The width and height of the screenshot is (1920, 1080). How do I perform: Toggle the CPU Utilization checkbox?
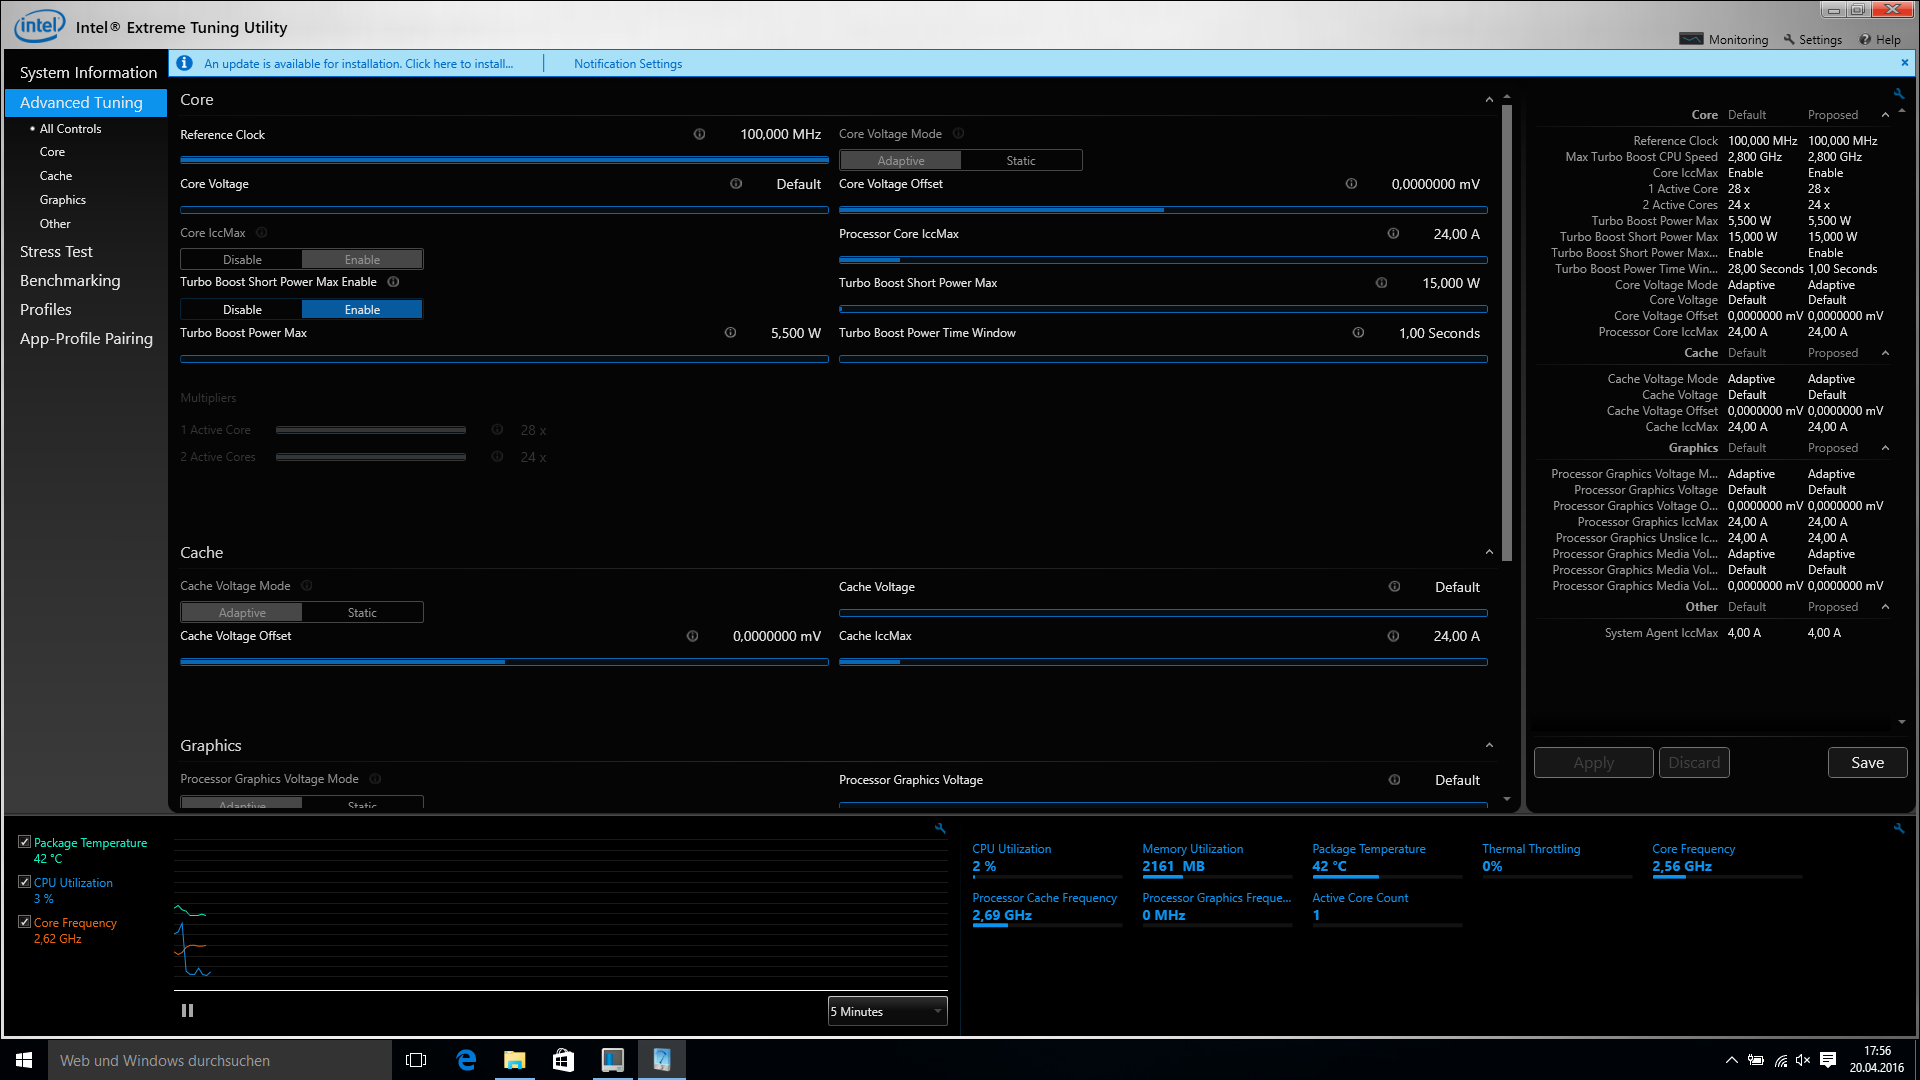pos(25,882)
